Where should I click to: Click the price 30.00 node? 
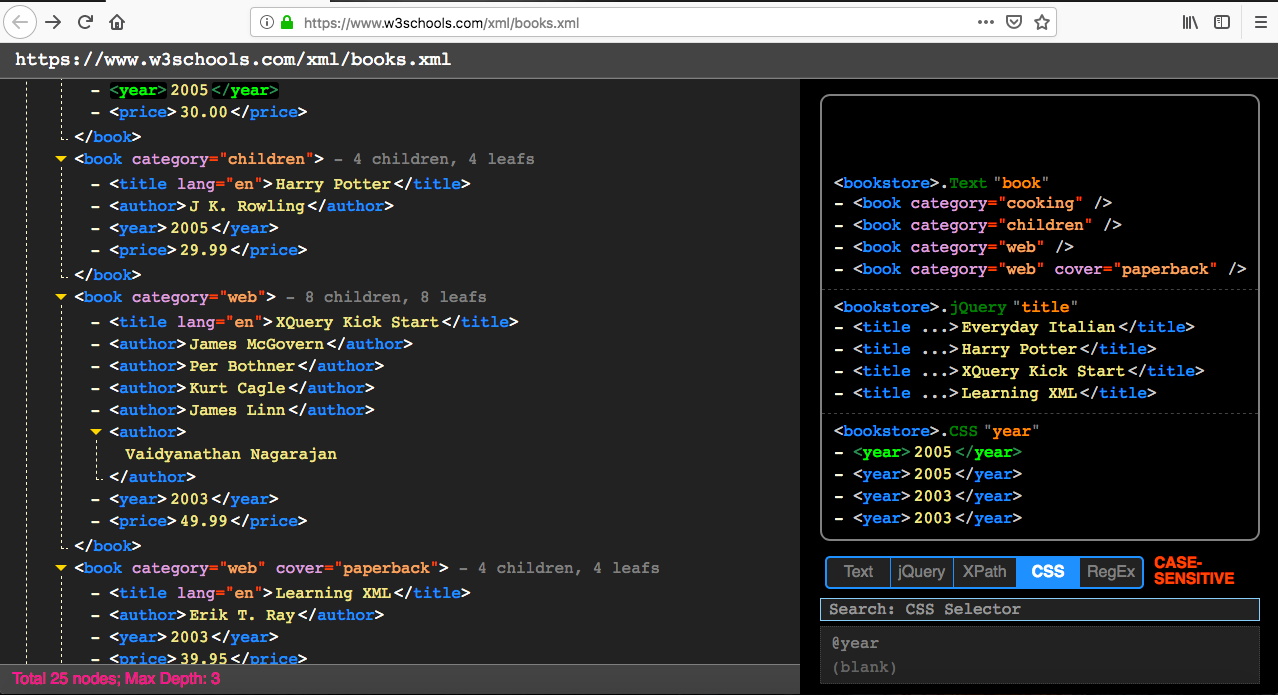[208, 112]
